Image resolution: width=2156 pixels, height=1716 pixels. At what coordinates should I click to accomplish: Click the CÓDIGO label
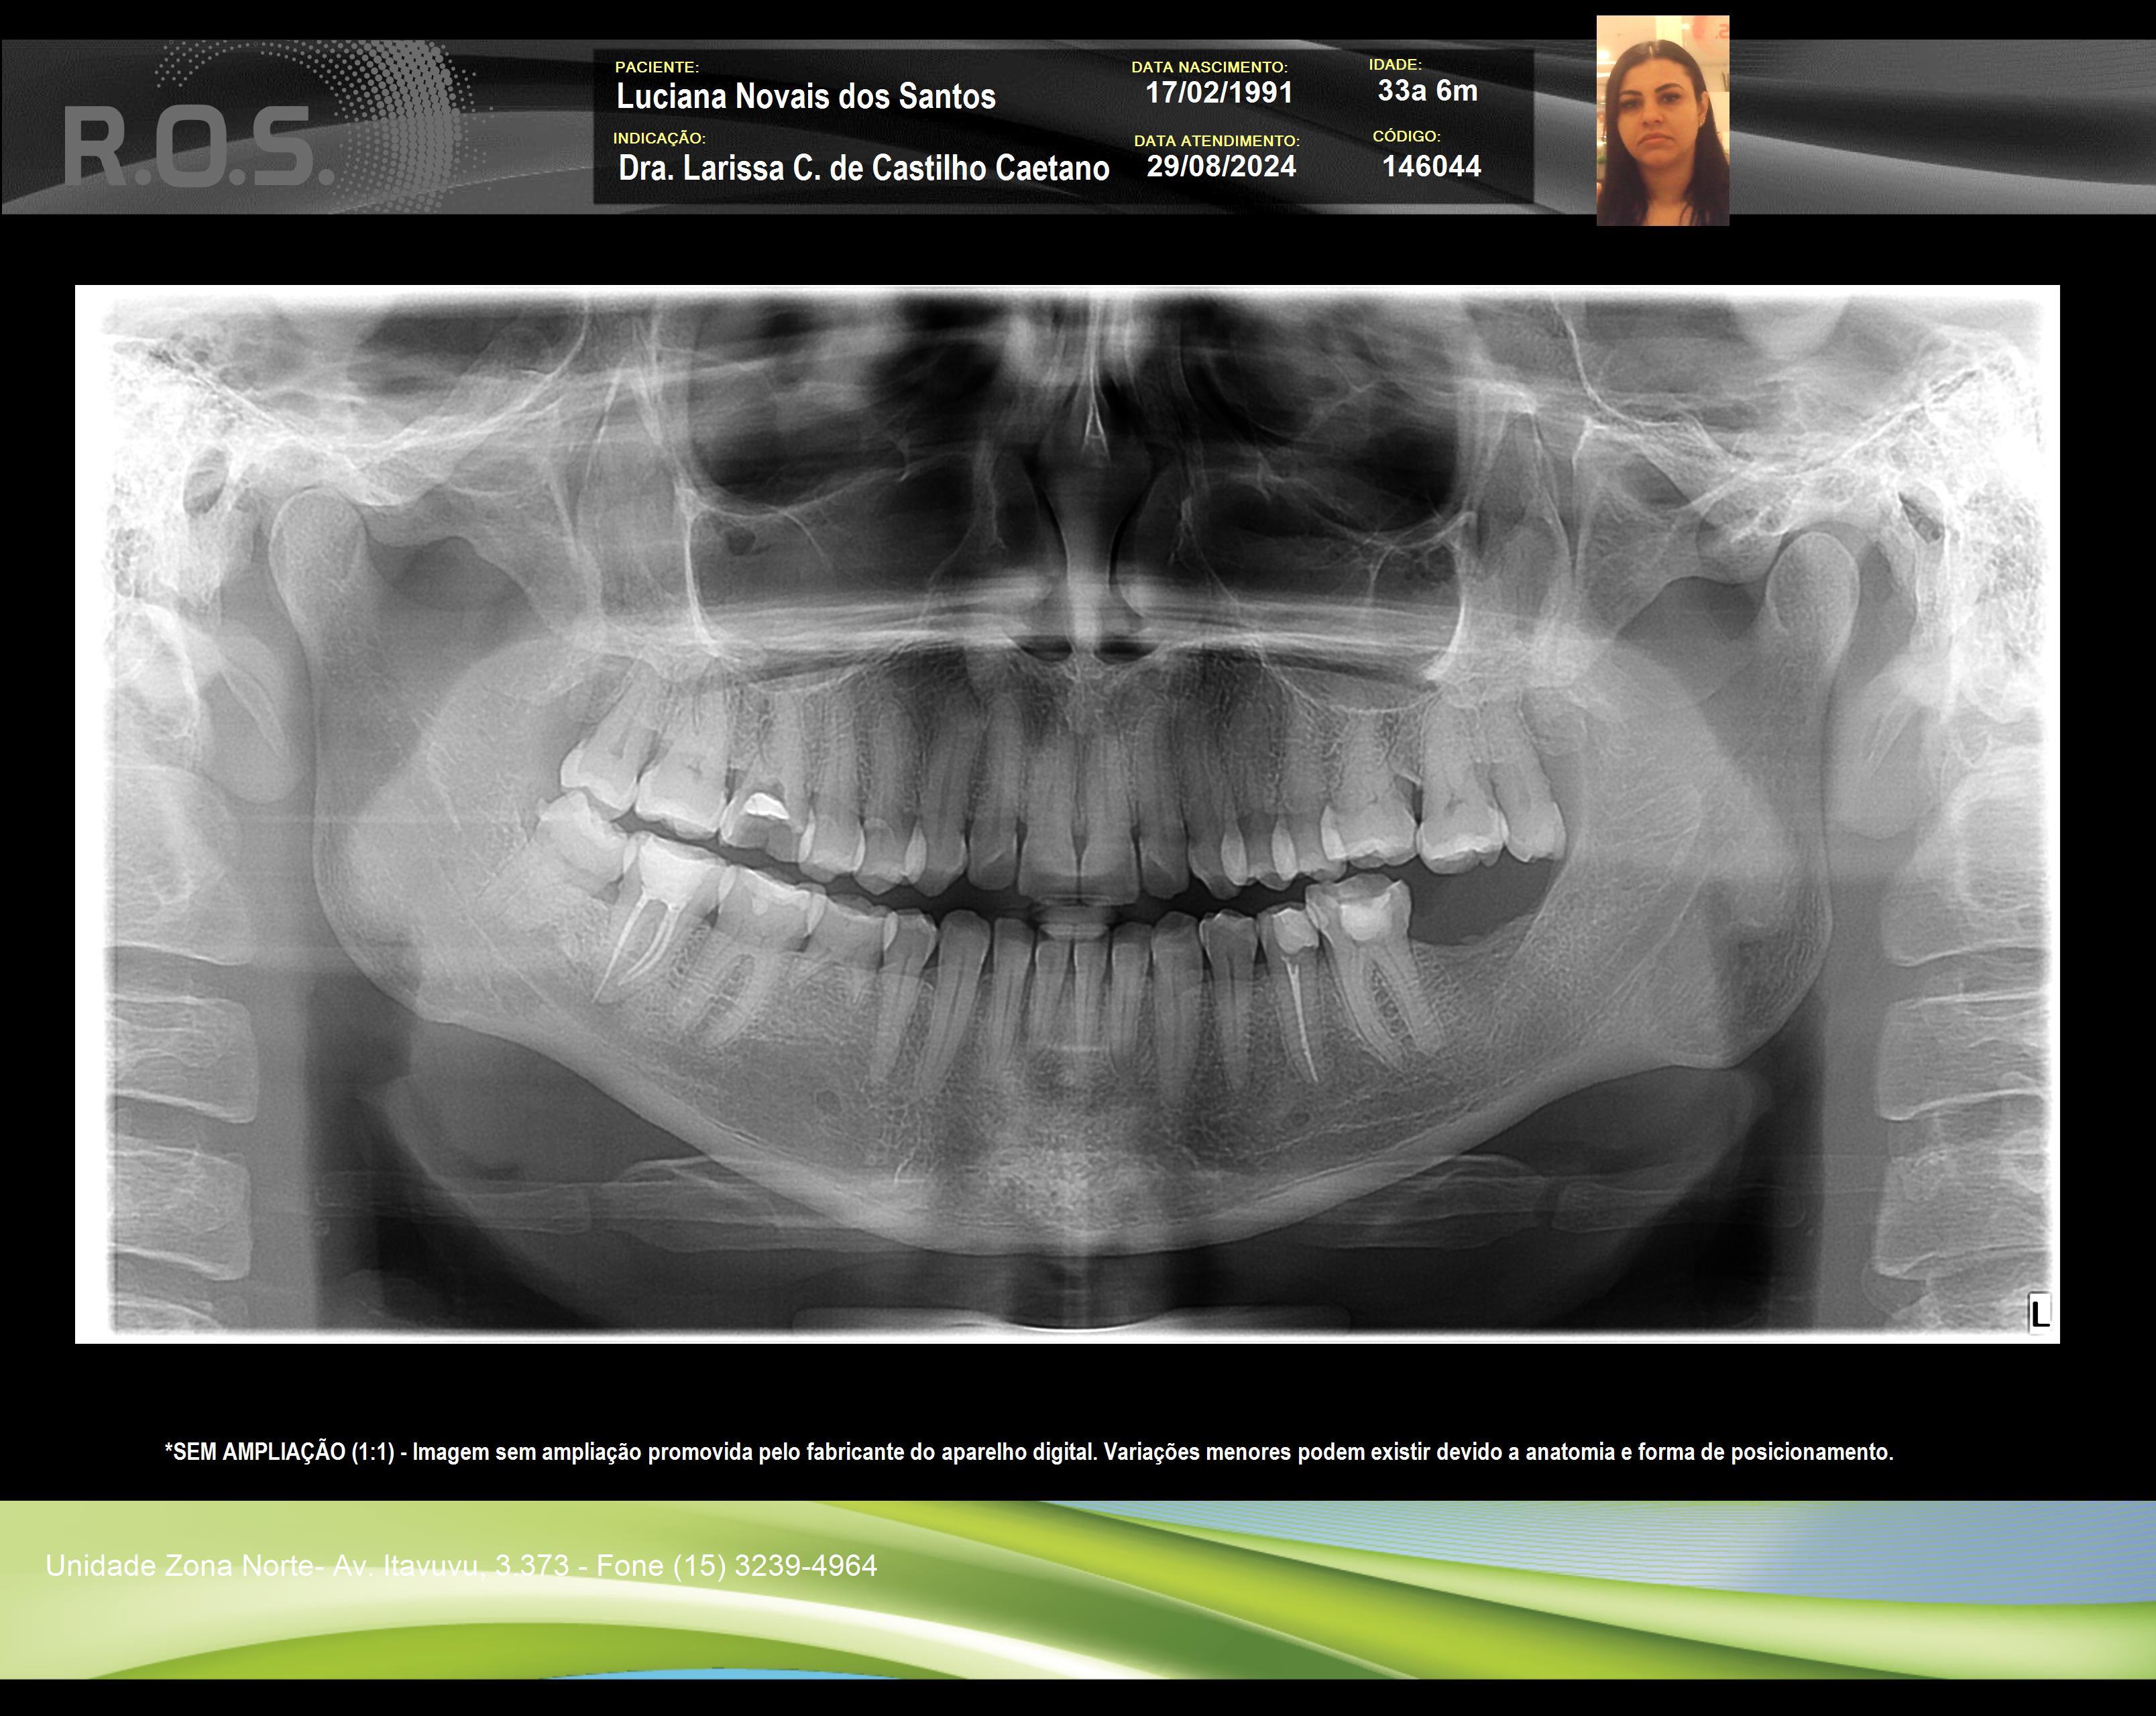pyautogui.click(x=1406, y=136)
